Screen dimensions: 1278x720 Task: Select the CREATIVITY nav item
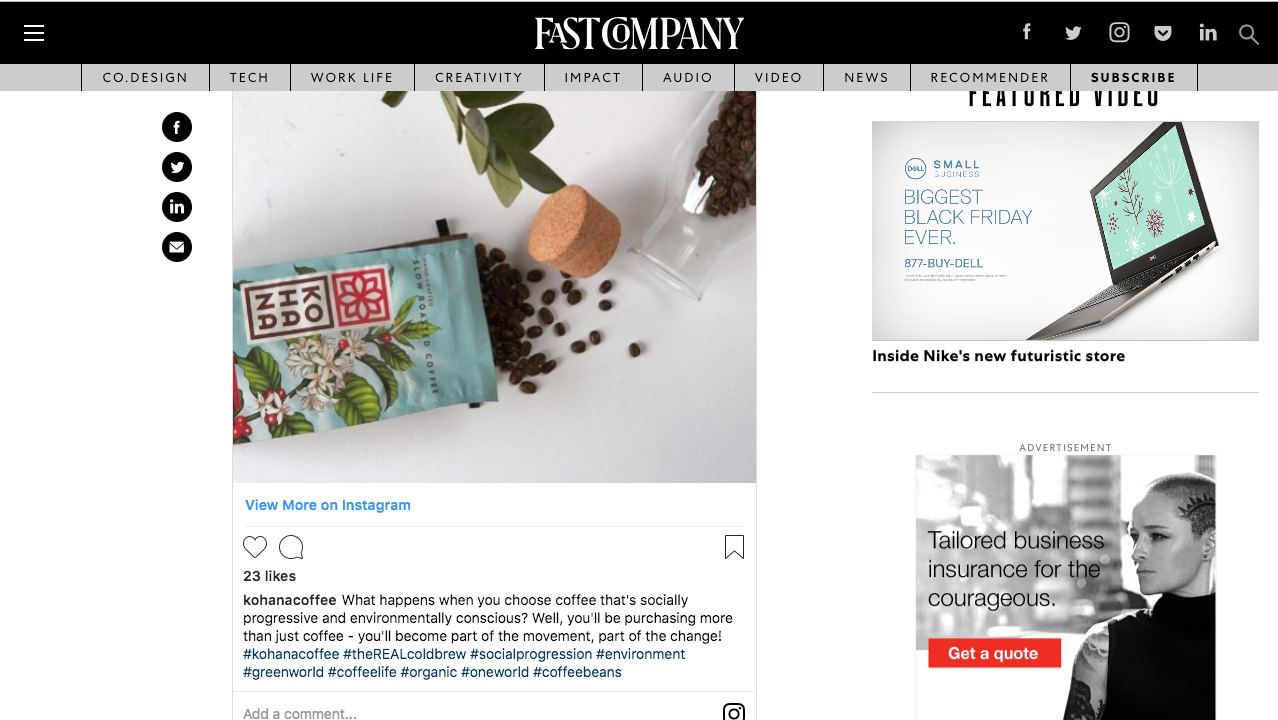coord(479,77)
